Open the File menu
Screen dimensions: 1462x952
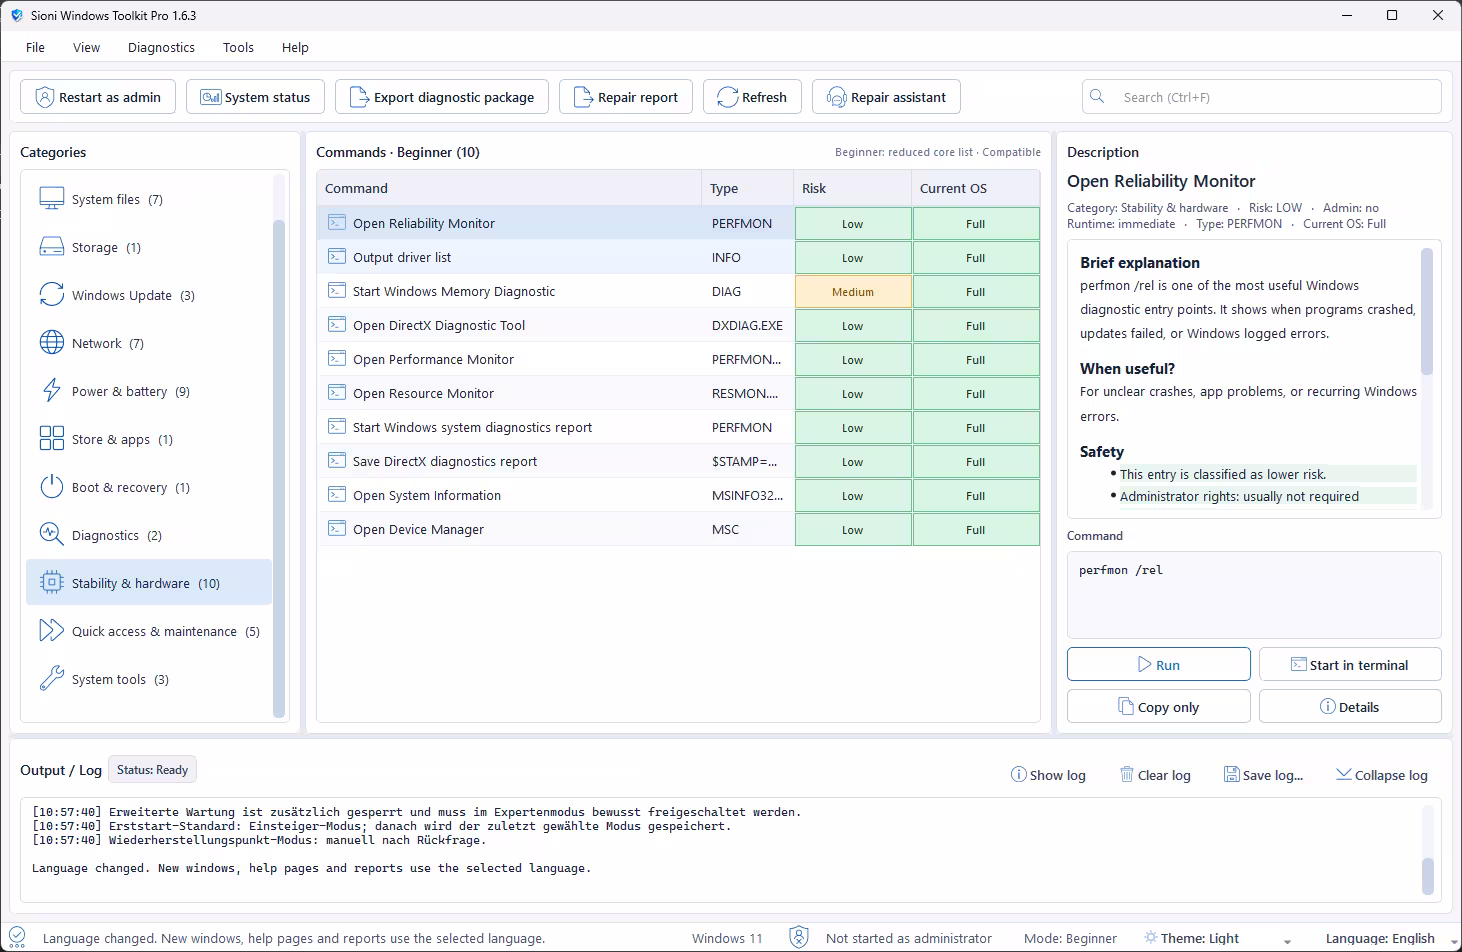35,47
